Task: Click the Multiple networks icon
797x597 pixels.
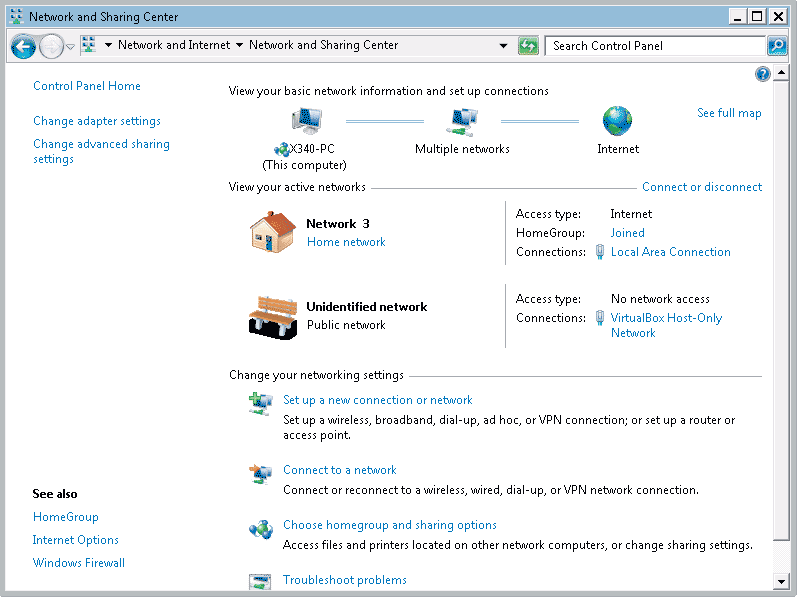Action: [461, 122]
